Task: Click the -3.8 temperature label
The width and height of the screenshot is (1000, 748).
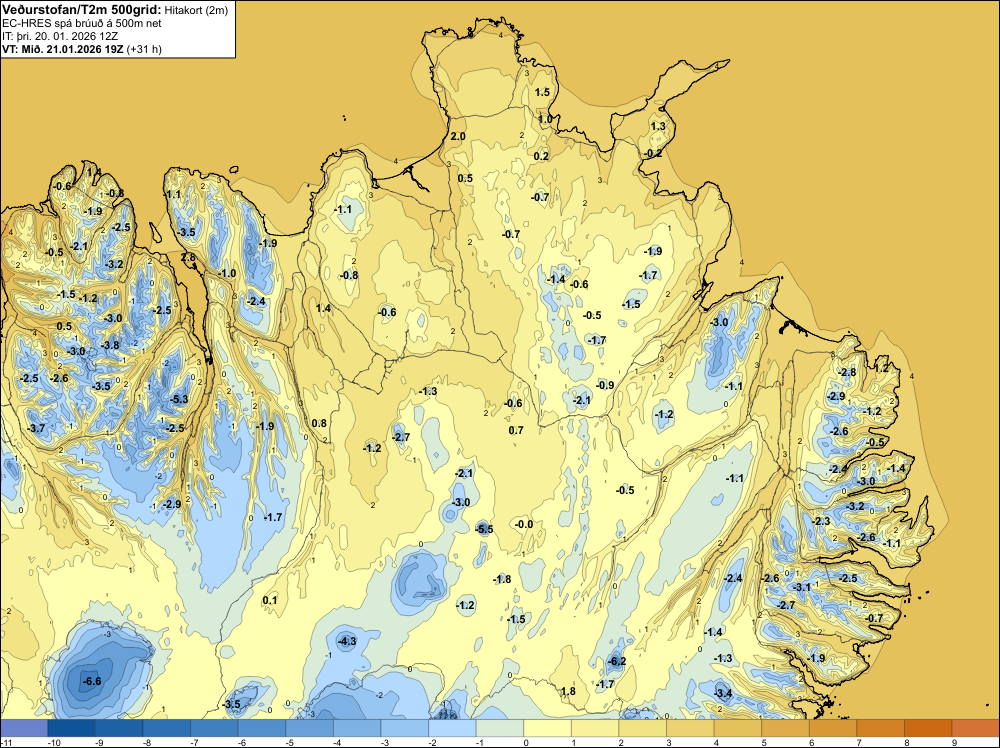Action: [x=110, y=345]
